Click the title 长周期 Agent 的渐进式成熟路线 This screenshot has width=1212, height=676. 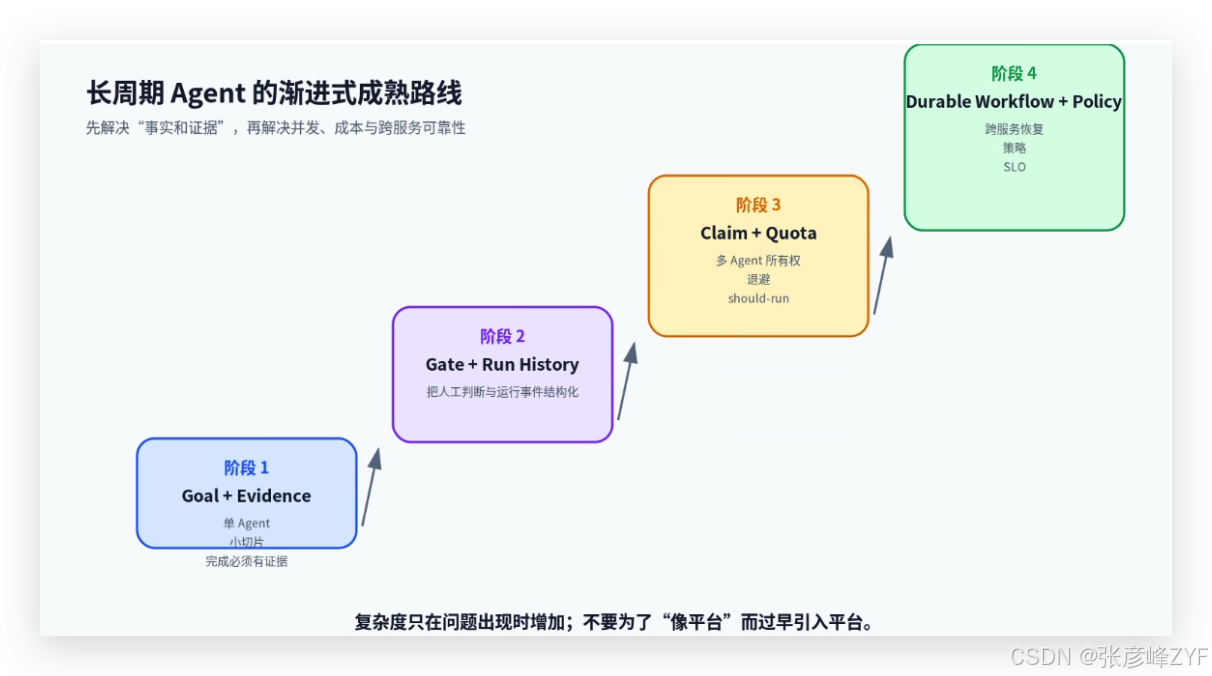274,94
